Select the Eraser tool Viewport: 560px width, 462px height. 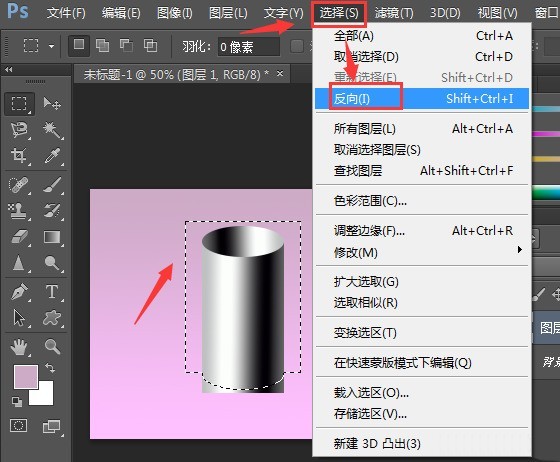click(19, 237)
